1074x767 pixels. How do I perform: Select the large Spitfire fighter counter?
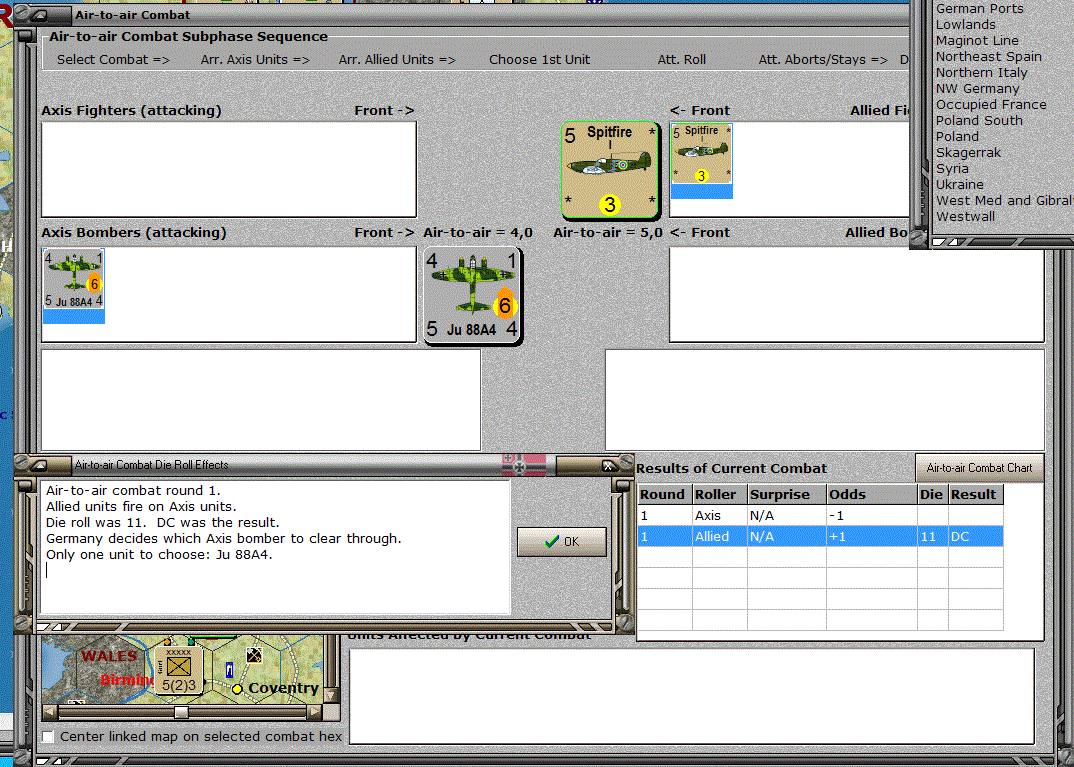610,170
